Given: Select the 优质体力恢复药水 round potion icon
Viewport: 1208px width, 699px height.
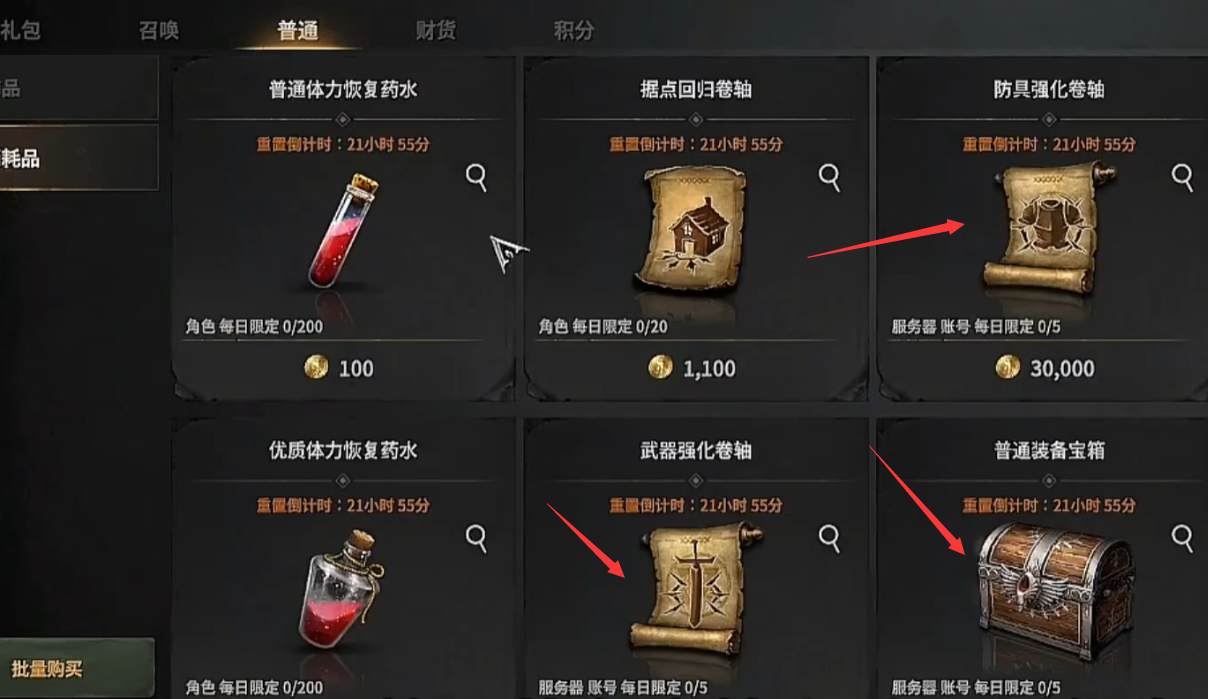Looking at the screenshot, I should click(340, 592).
